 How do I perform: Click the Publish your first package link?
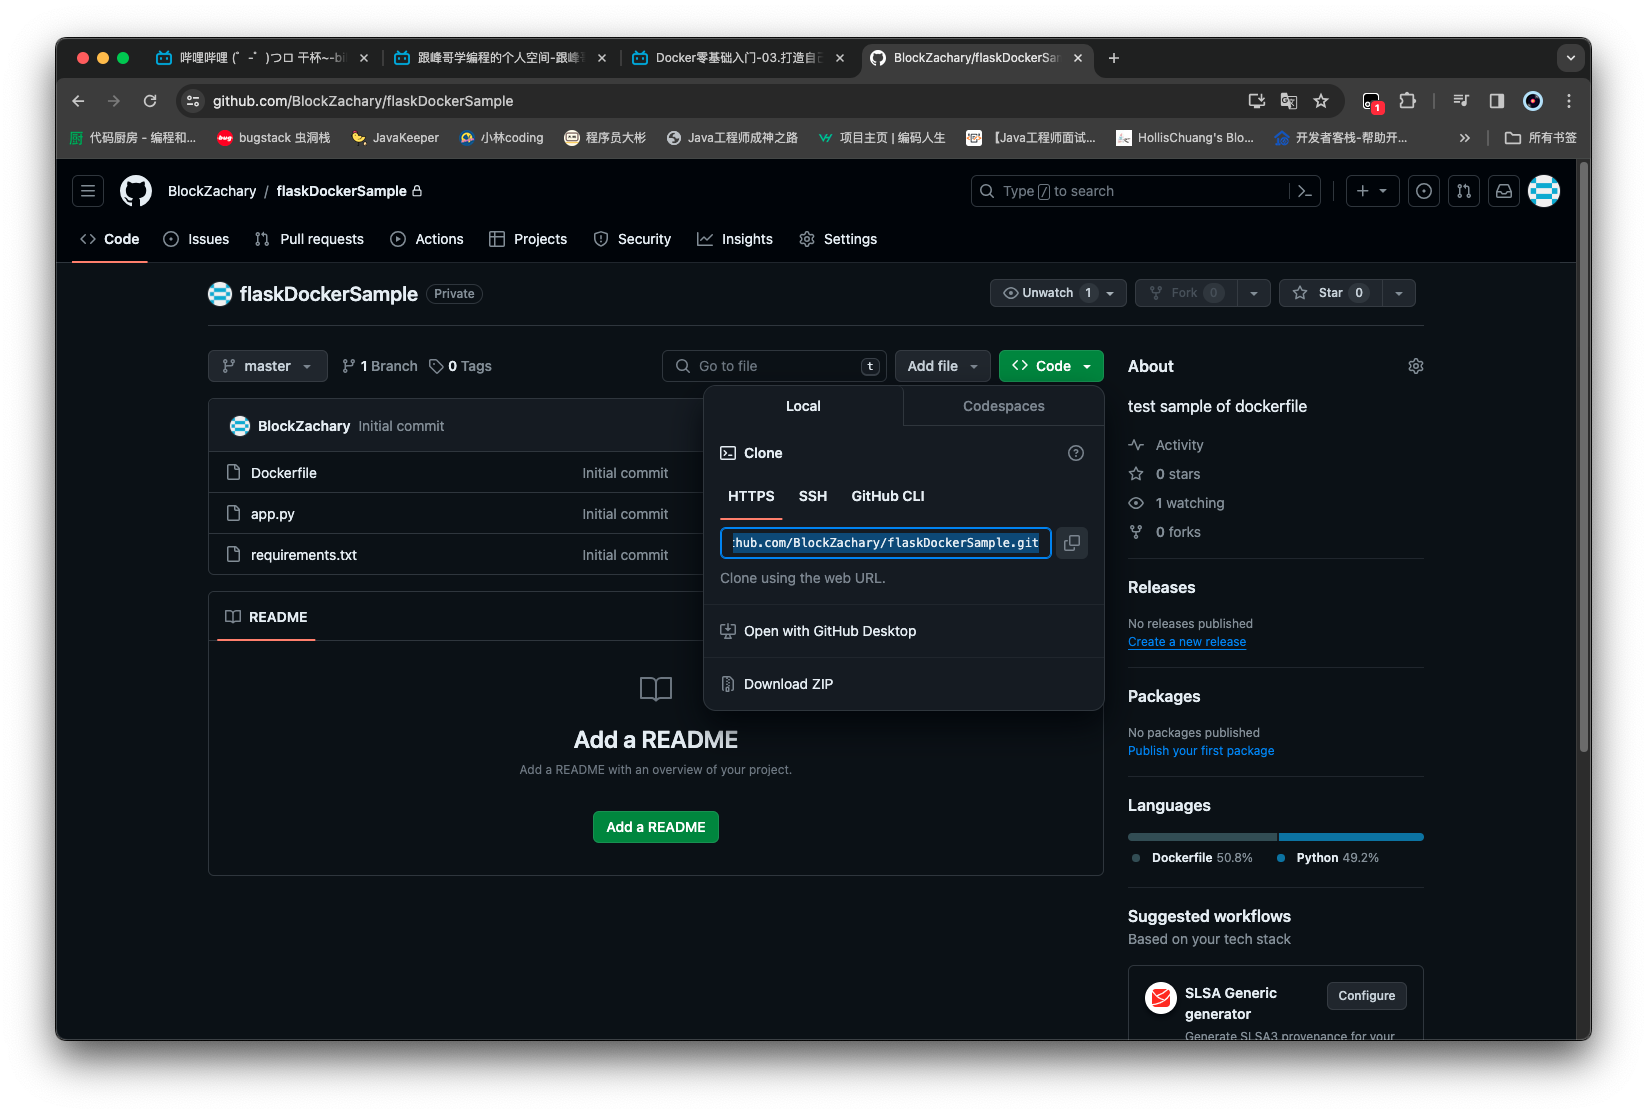tap(1201, 751)
